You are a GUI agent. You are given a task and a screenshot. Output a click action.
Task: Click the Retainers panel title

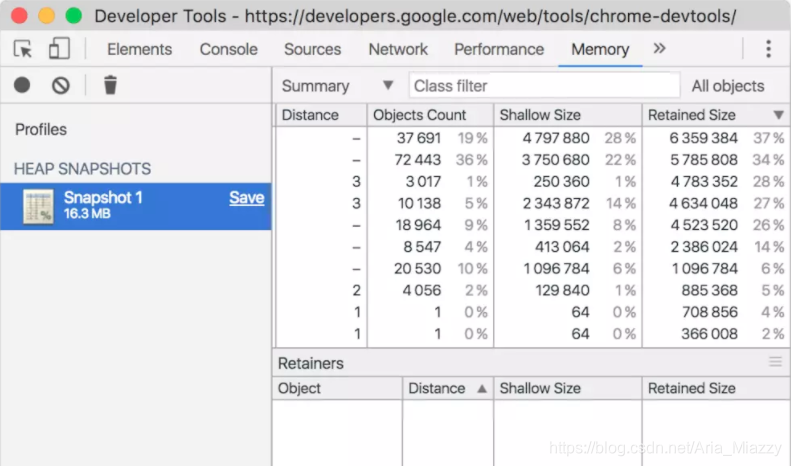311,363
